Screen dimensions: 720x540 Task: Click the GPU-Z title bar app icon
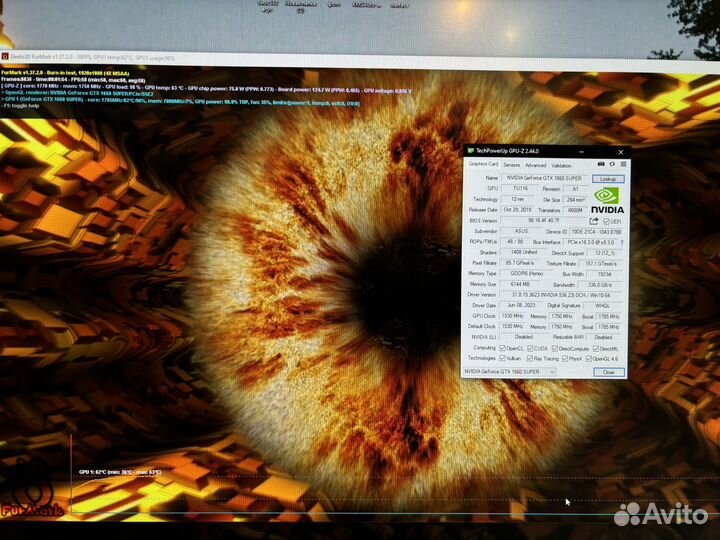coord(471,151)
